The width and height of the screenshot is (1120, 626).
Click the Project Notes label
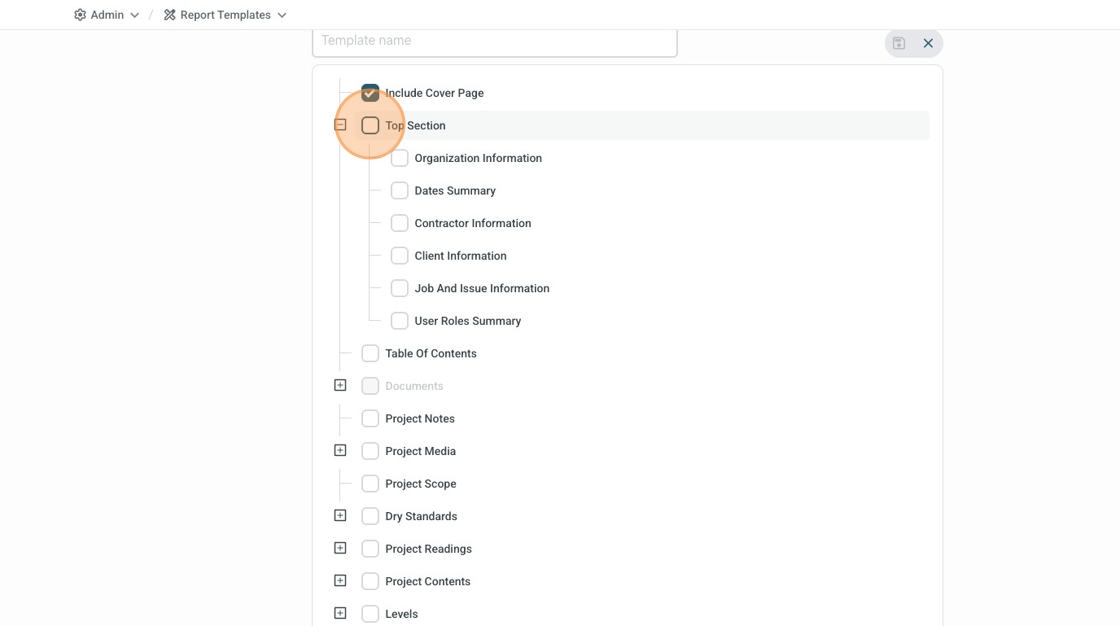point(420,419)
